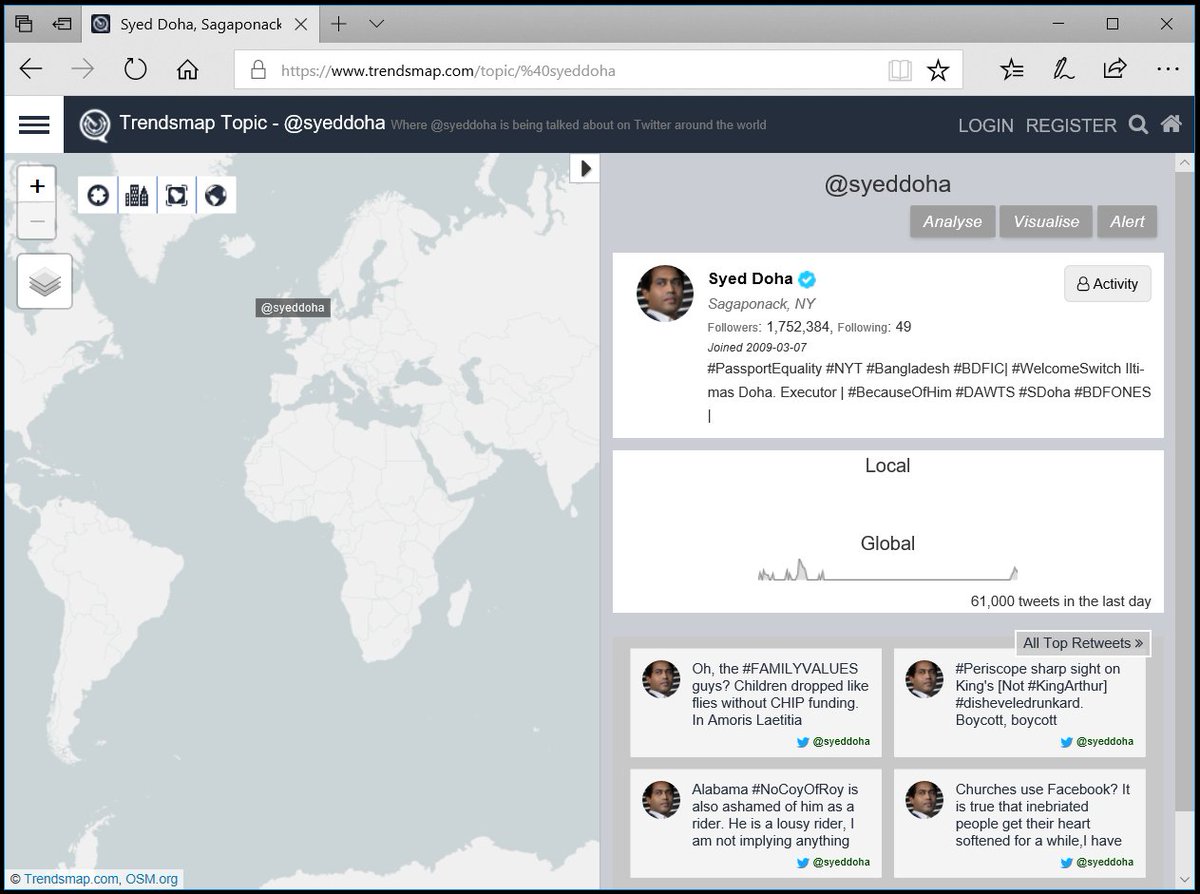Click @syeddoha link under Periscope tweet
The height and width of the screenshot is (894, 1200).
pyautogui.click(x=1104, y=742)
